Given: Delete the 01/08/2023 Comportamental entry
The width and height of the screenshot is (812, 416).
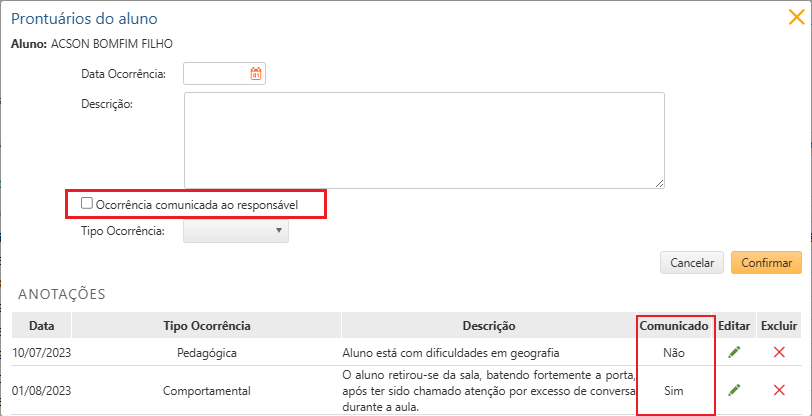Looking at the screenshot, I should coord(779,390).
